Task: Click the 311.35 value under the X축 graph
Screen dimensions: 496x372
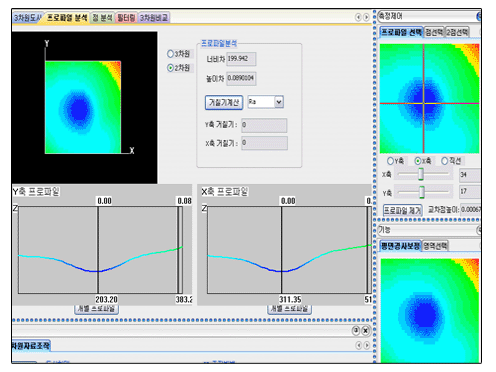Action: 290,299
